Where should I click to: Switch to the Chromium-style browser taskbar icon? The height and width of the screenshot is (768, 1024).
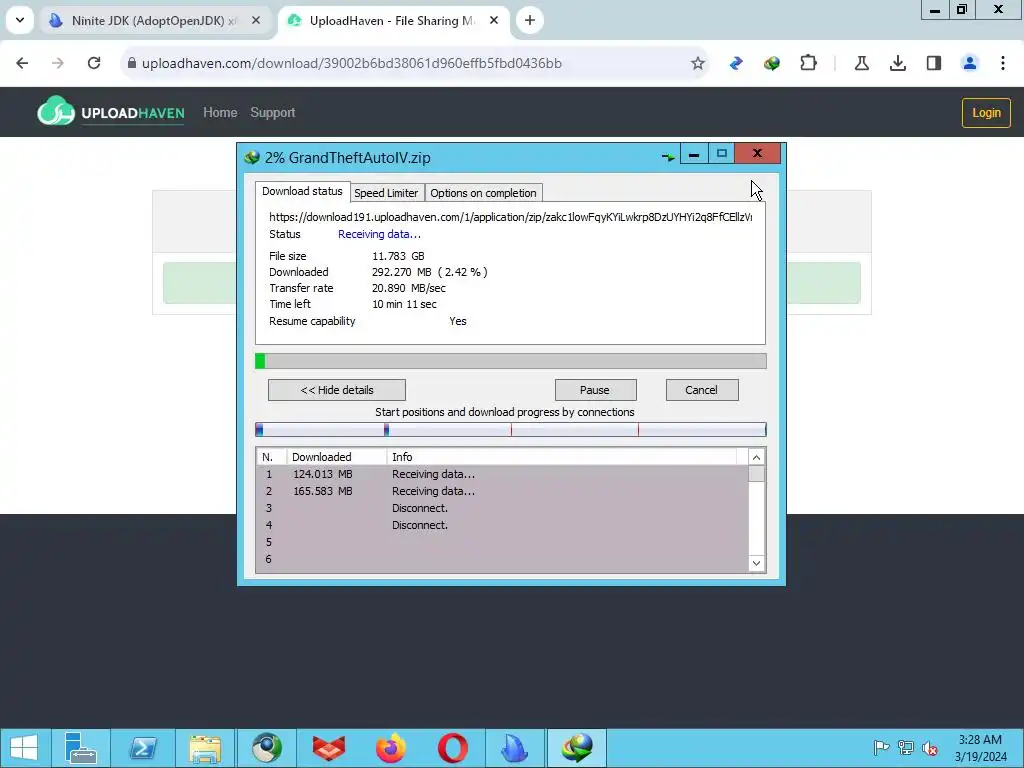point(267,748)
